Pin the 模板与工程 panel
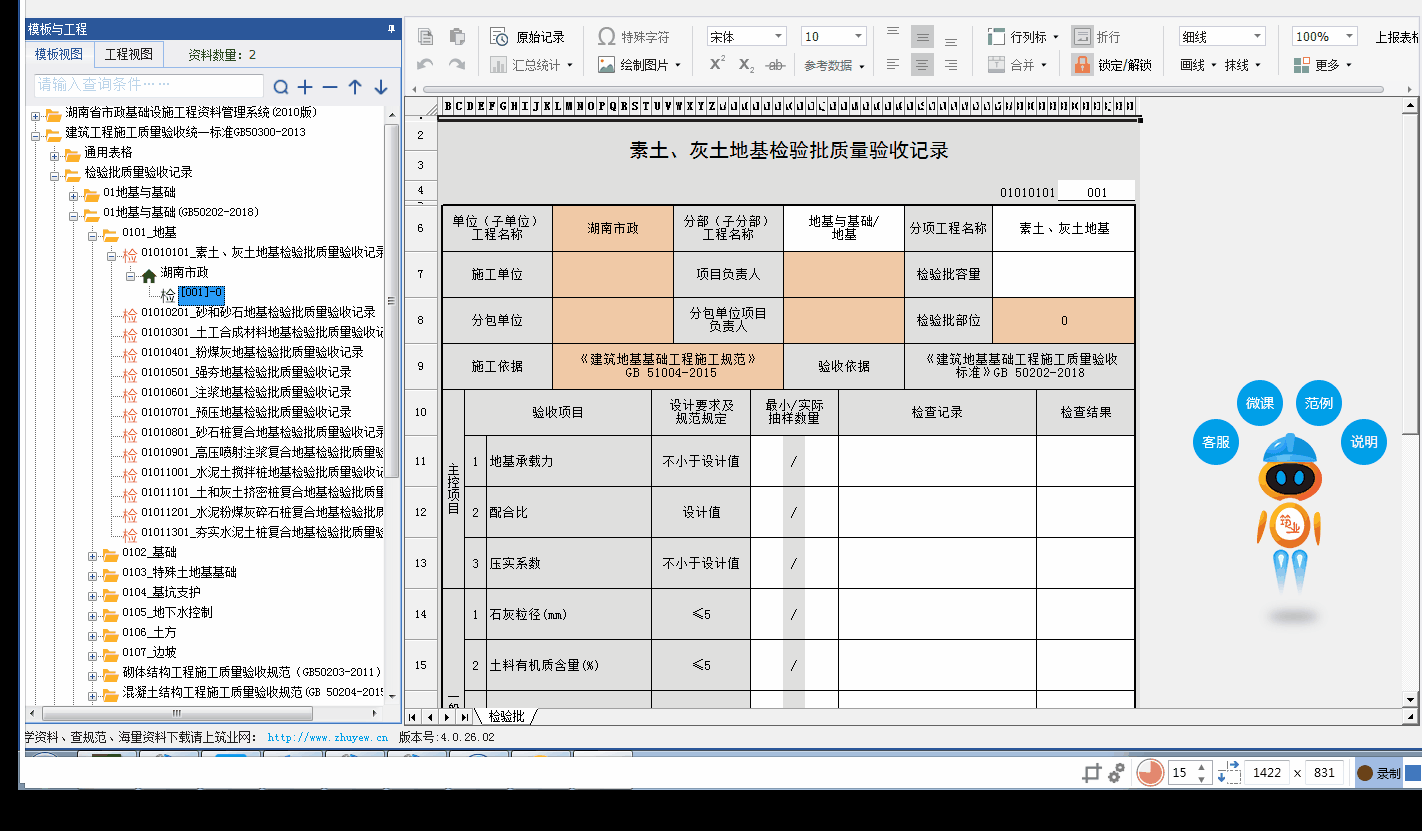This screenshot has height=831, width=1422. click(391, 30)
